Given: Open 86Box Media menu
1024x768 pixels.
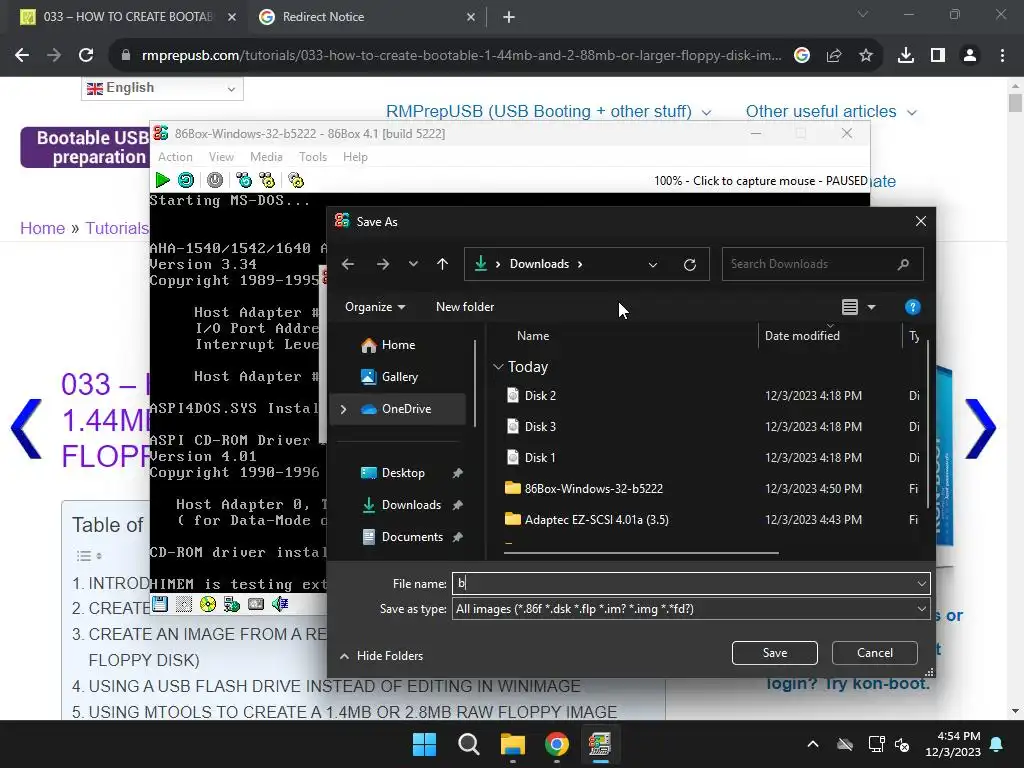Looking at the screenshot, I should (266, 157).
